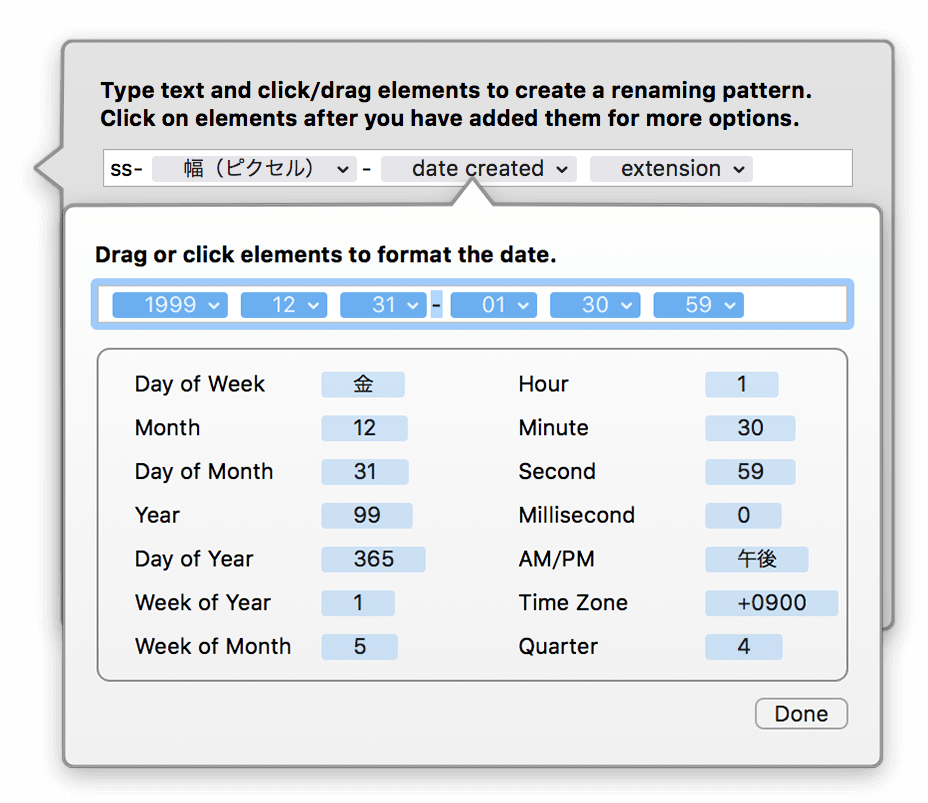Image resolution: width=928 pixels, height=803 pixels.
Task: Expand the extension token chevron
Action: pos(739,169)
